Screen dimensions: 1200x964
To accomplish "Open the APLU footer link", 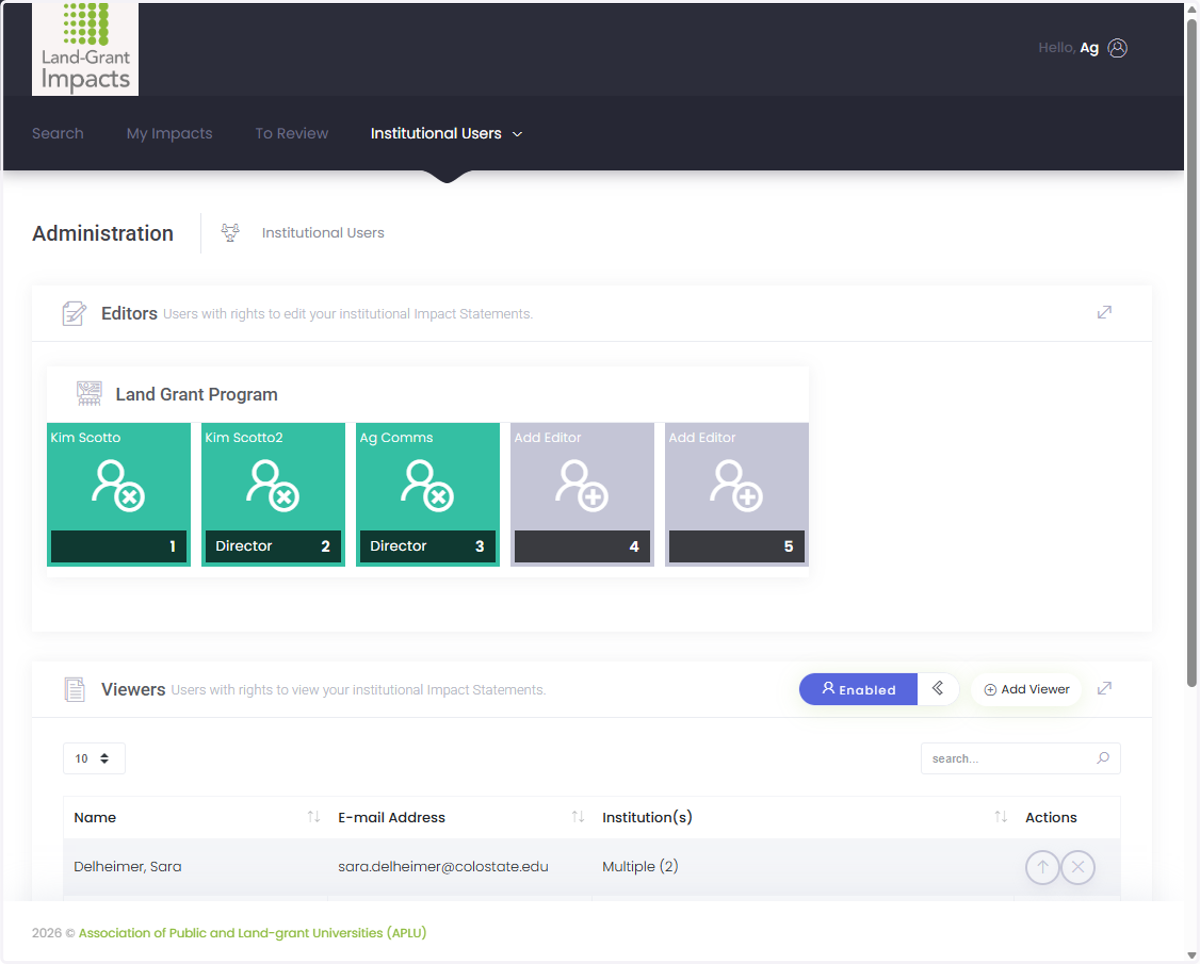I will click(253, 933).
